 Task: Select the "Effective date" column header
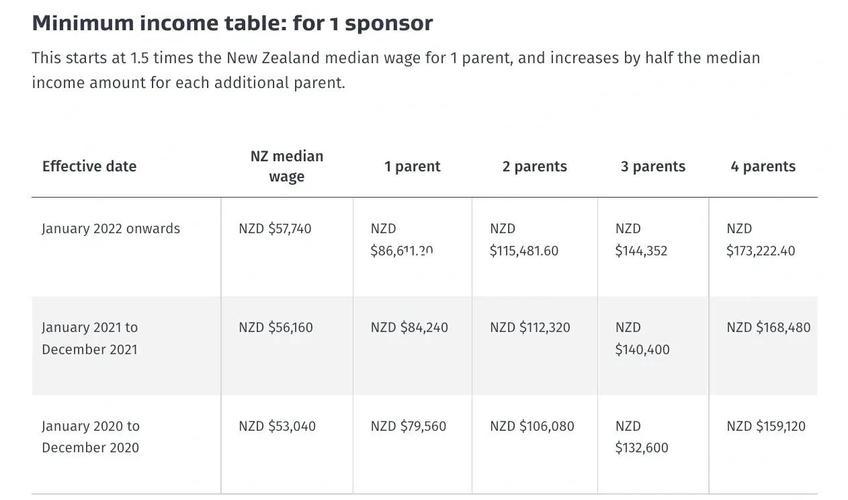point(89,166)
